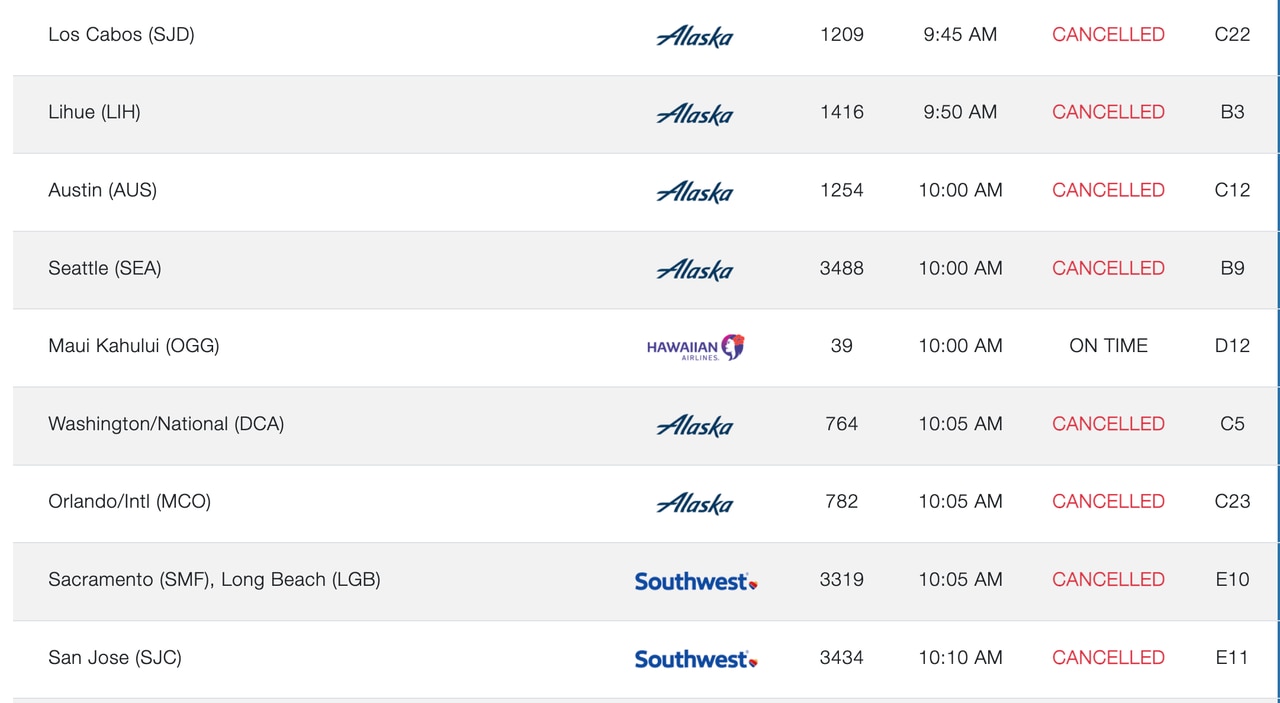Image resolution: width=1280 pixels, height=703 pixels.
Task: Click the Alaska logo in the Los Cabos row
Action: pos(695,36)
